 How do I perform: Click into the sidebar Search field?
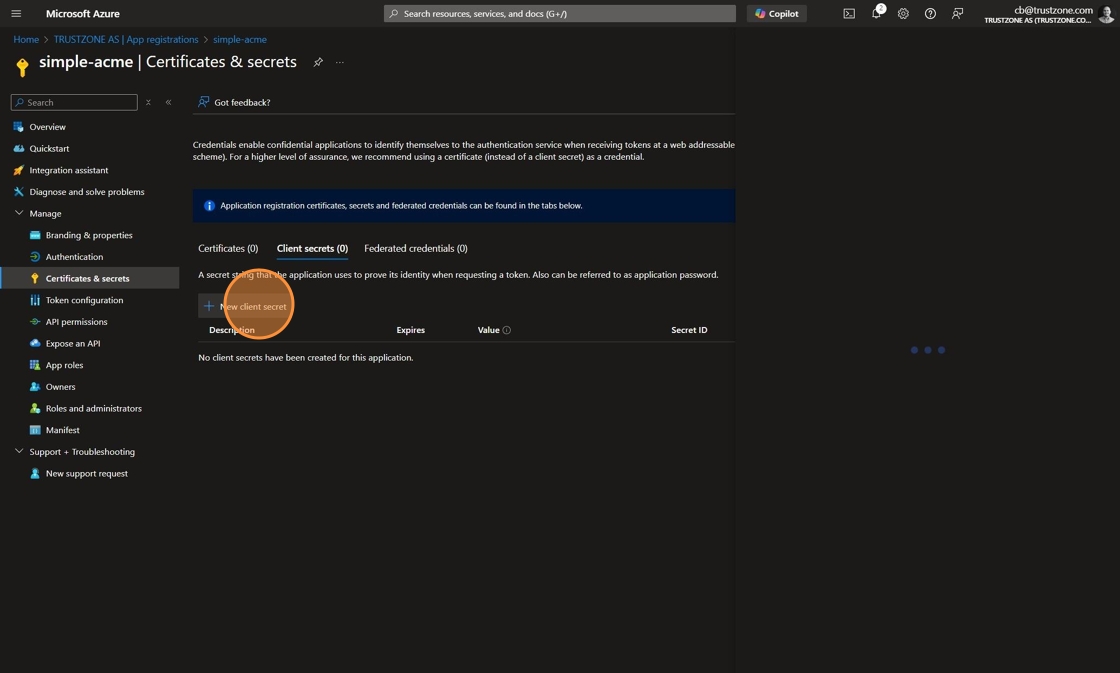click(x=74, y=102)
